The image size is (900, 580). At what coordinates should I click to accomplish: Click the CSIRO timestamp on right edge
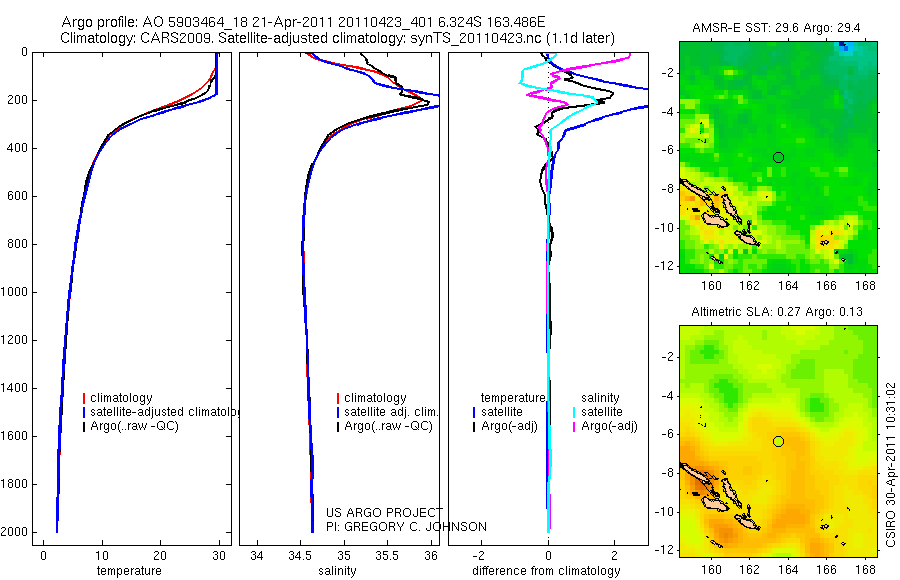click(890, 465)
